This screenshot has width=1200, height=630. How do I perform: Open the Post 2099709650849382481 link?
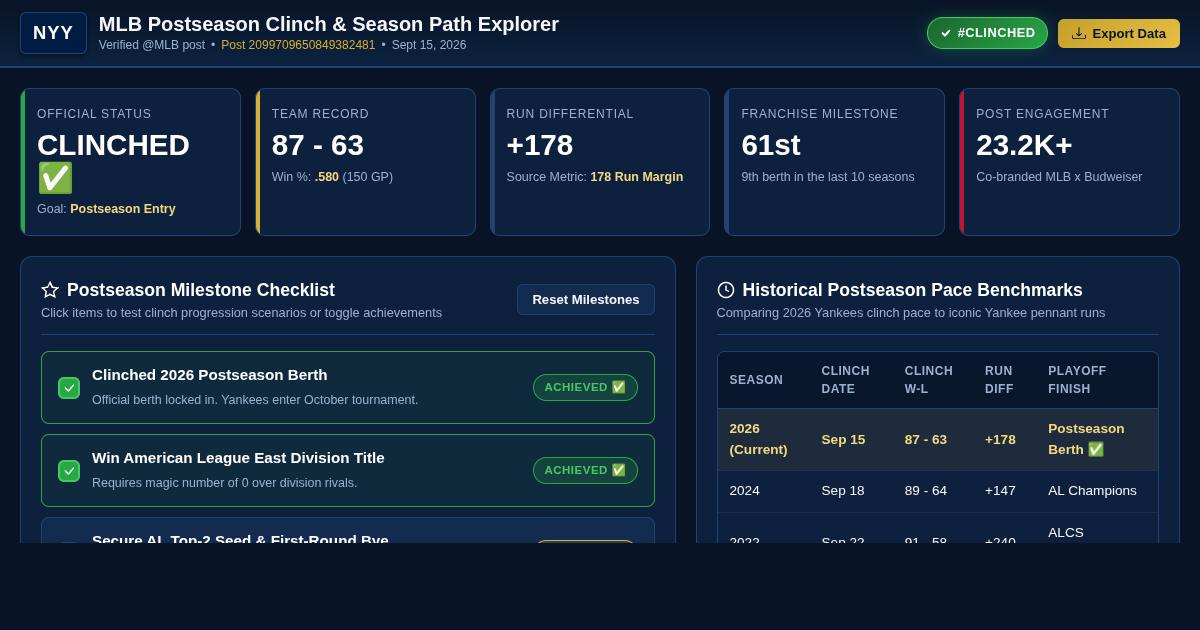(x=298, y=45)
